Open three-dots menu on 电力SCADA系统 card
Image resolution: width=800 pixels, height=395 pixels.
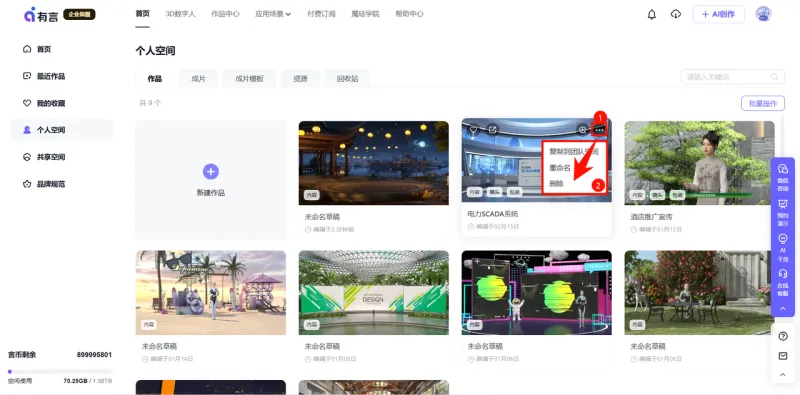[599, 130]
